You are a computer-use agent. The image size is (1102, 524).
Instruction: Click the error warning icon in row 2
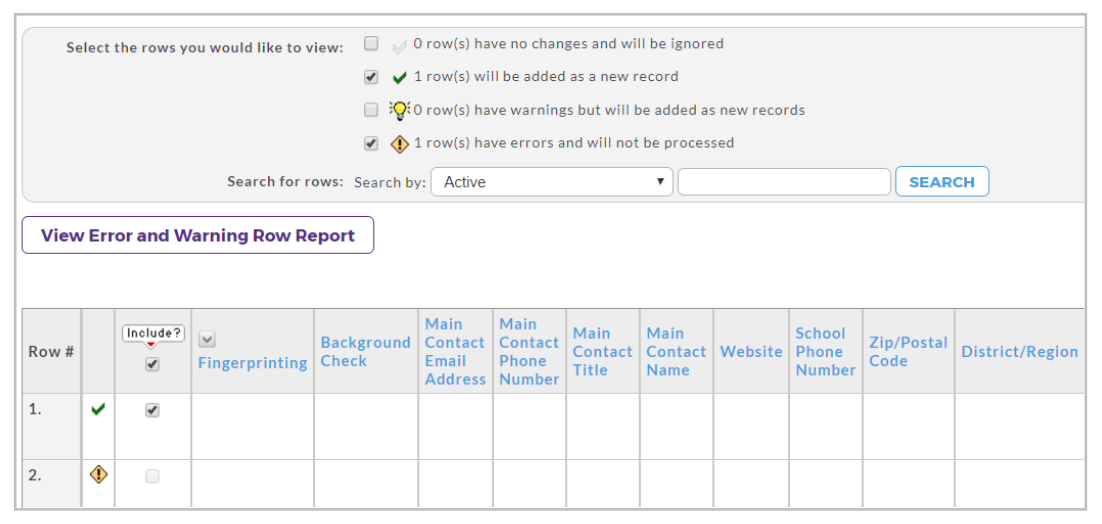coord(99,475)
